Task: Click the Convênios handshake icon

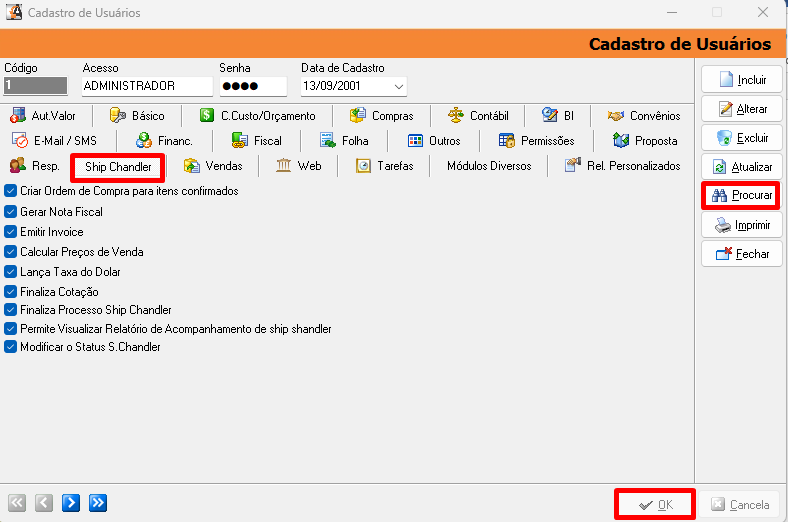Action: click(x=616, y=116)
